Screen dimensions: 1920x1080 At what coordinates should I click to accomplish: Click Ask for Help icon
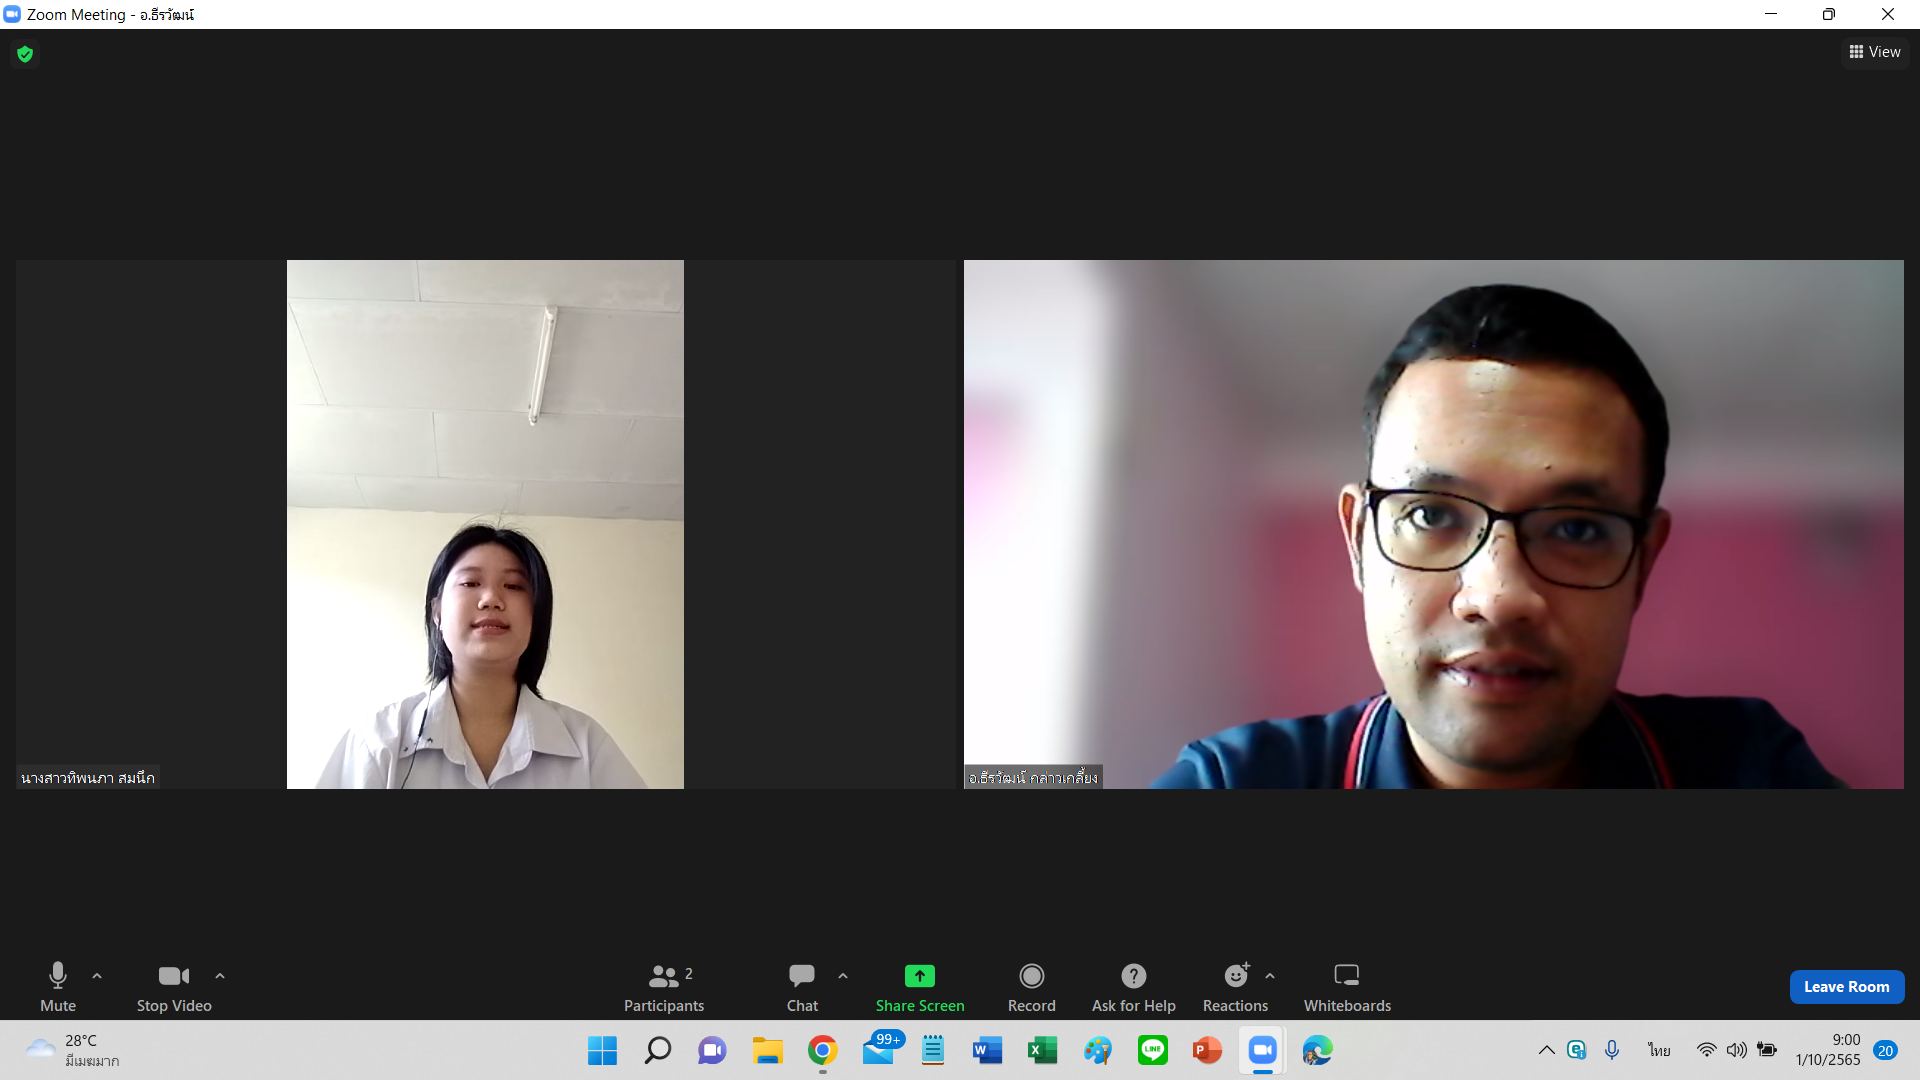click(1133, 975)
